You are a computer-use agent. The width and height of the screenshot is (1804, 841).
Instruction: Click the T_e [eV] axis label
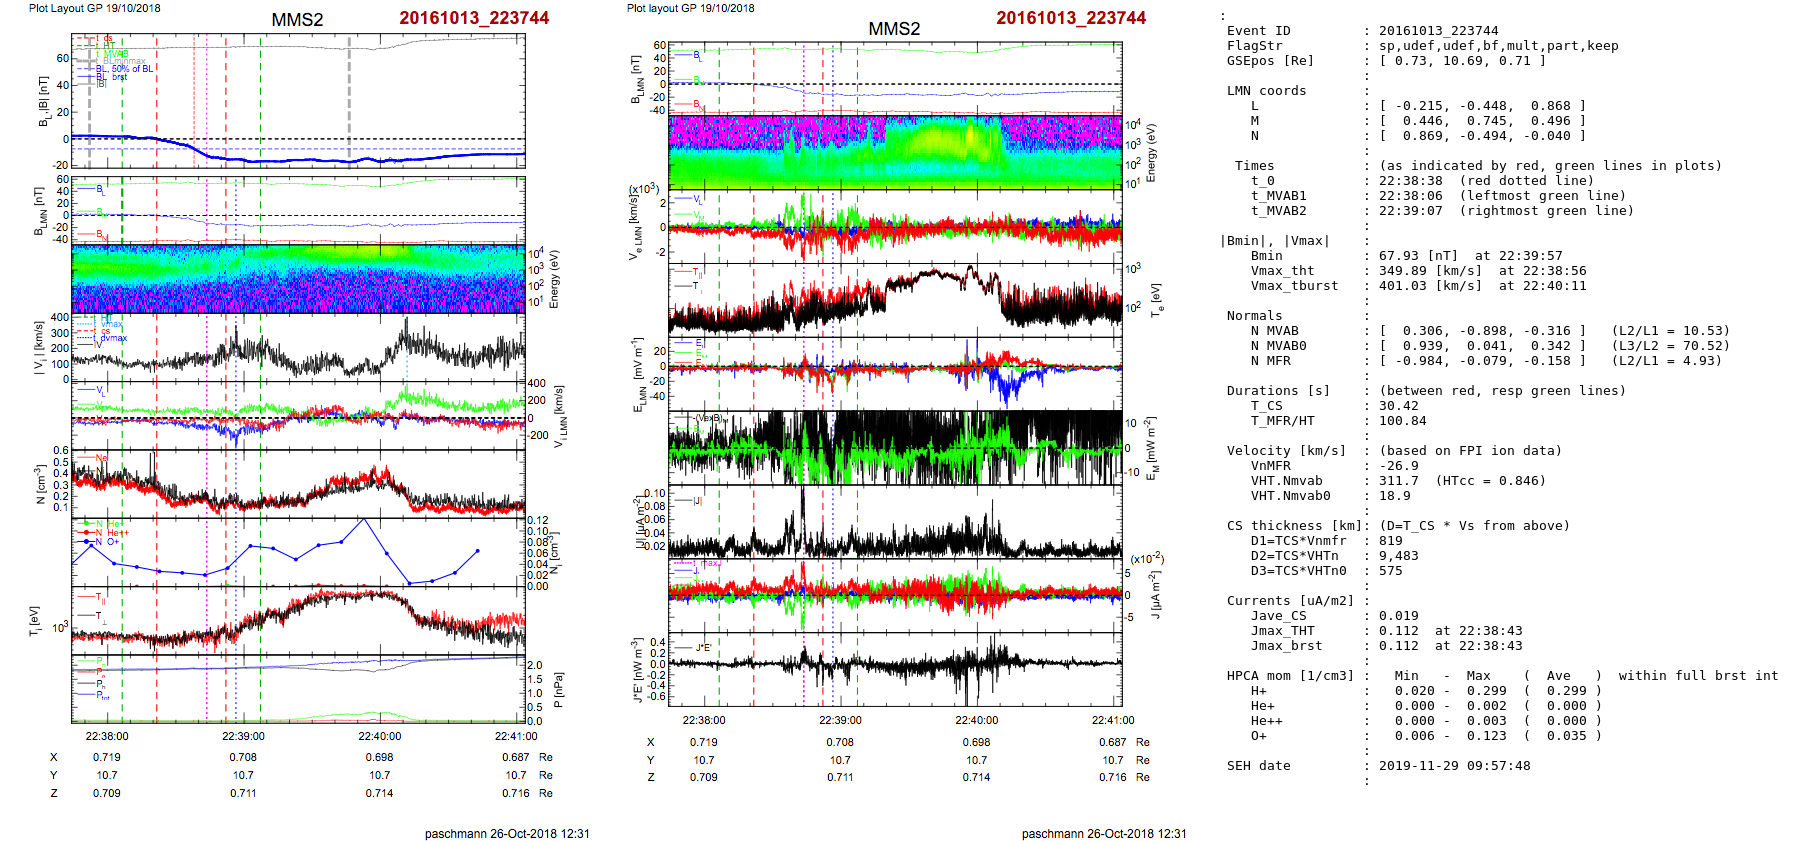click(1156, 299)
